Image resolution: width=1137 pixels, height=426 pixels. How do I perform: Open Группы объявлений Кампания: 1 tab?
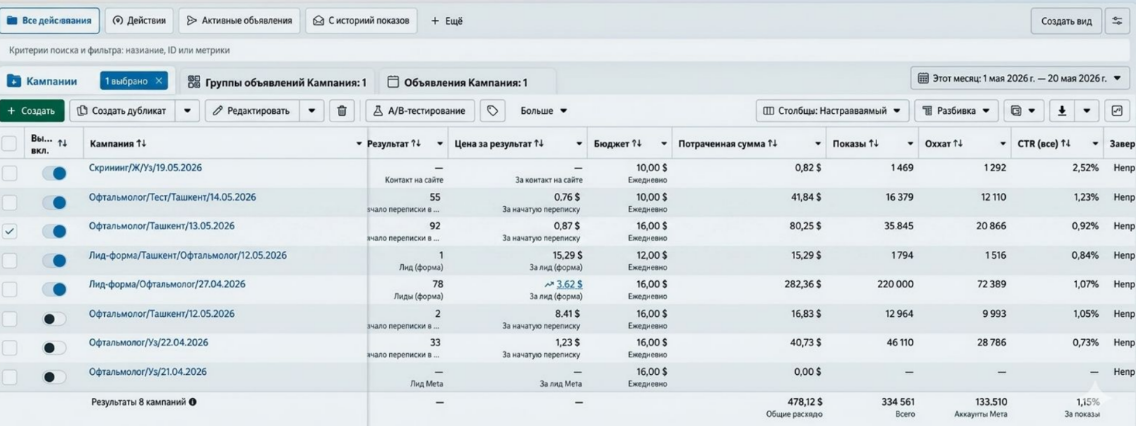(277, 82)
